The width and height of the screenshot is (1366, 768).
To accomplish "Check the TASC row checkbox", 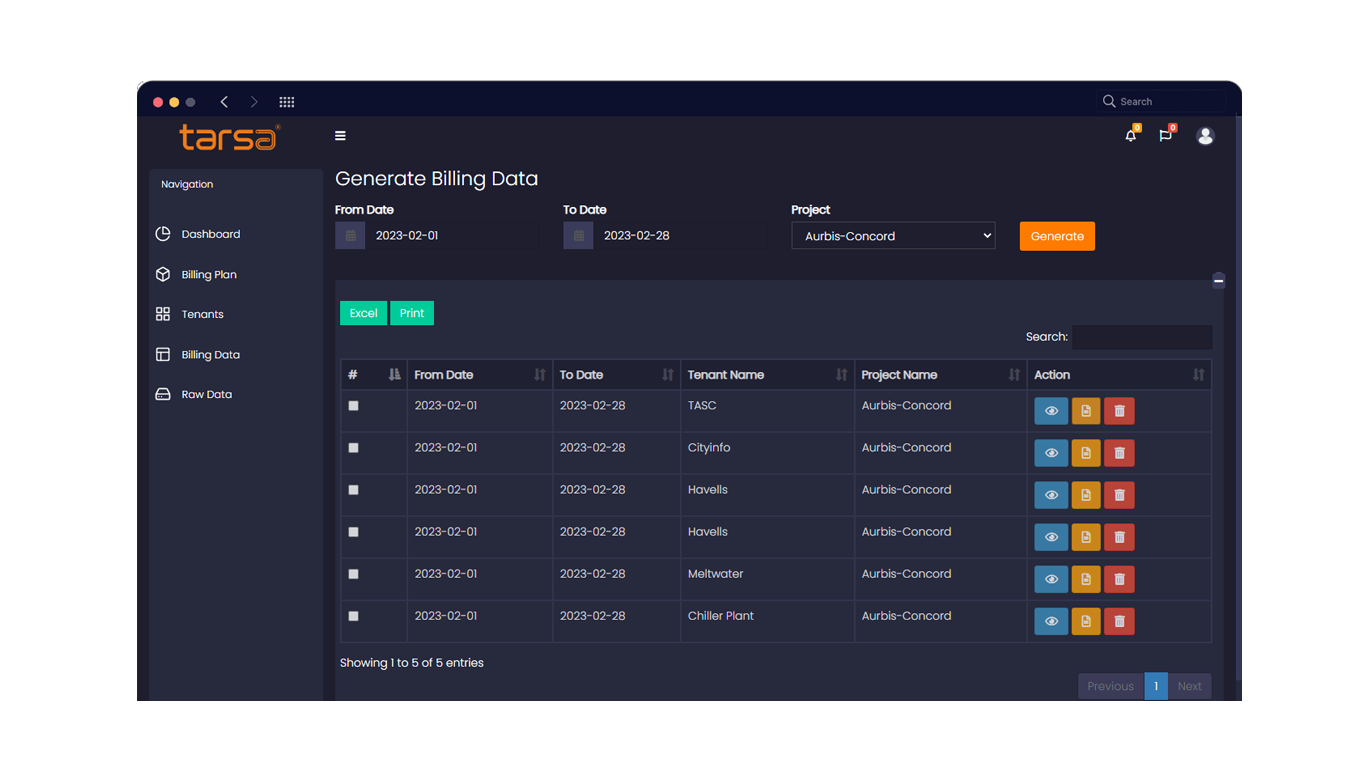I will click(353, 406).
